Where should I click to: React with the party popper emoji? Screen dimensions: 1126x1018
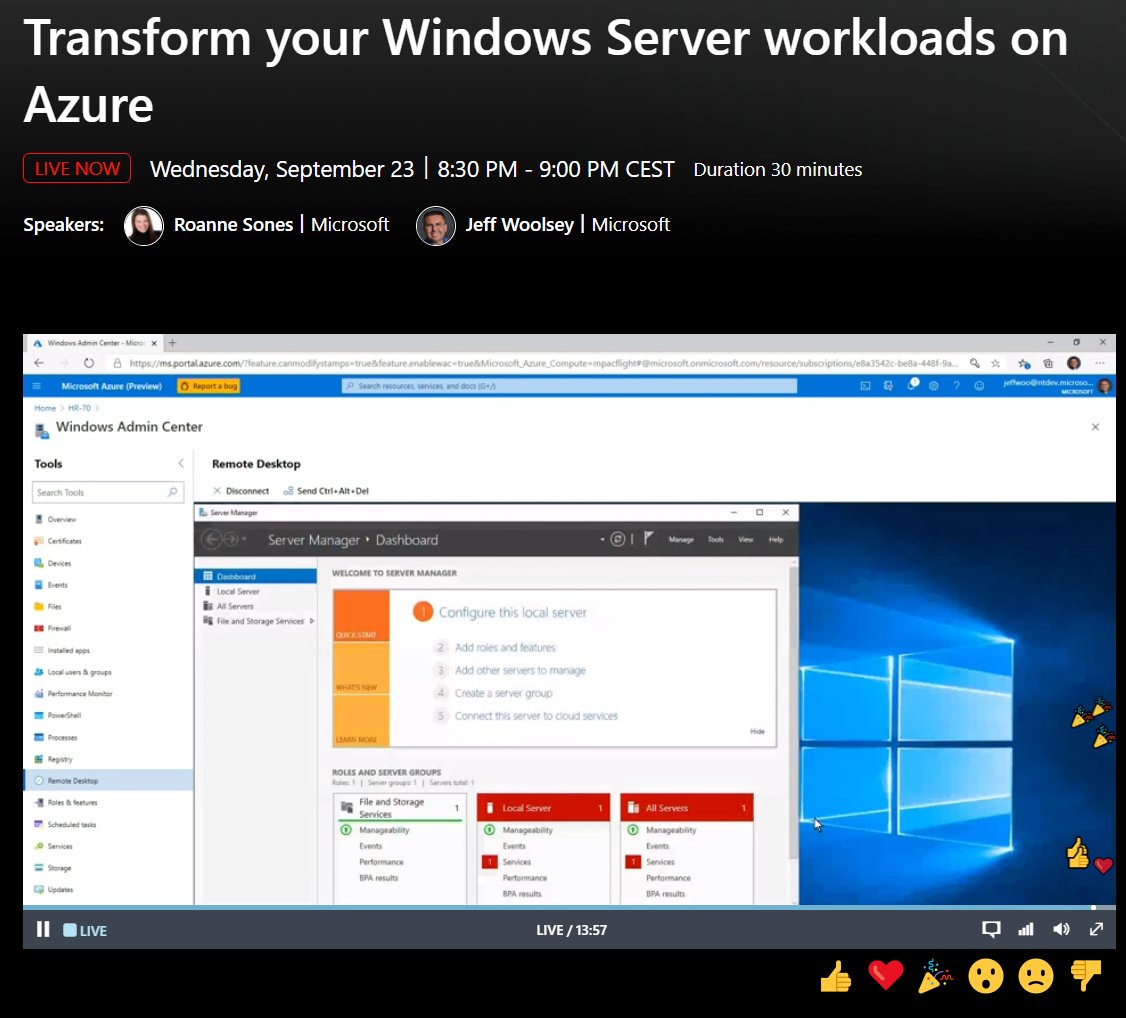point(935,975)
